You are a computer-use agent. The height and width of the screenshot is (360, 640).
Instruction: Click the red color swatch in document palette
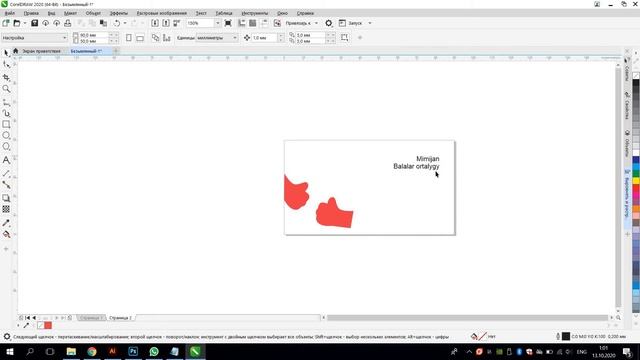click(x=48, y=325)
